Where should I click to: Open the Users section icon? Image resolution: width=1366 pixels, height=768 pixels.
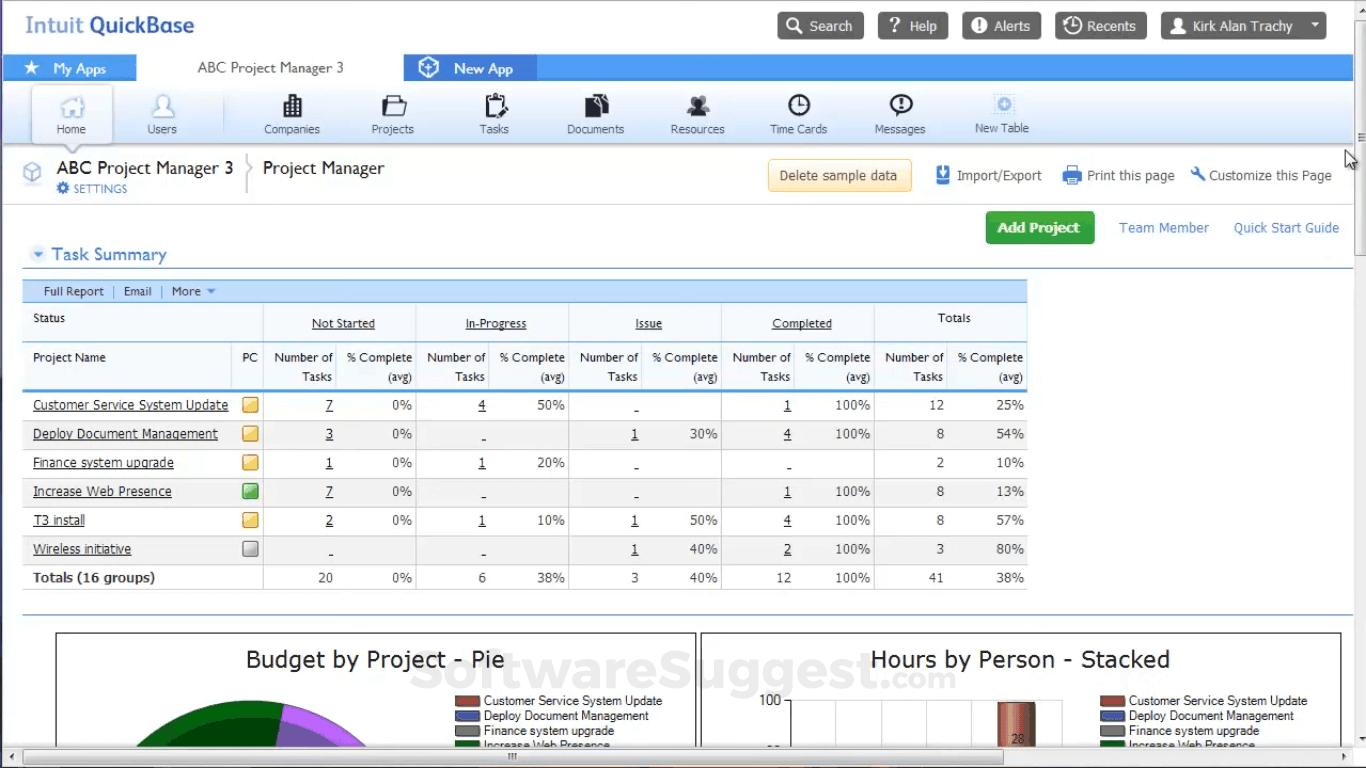[162, 106]
